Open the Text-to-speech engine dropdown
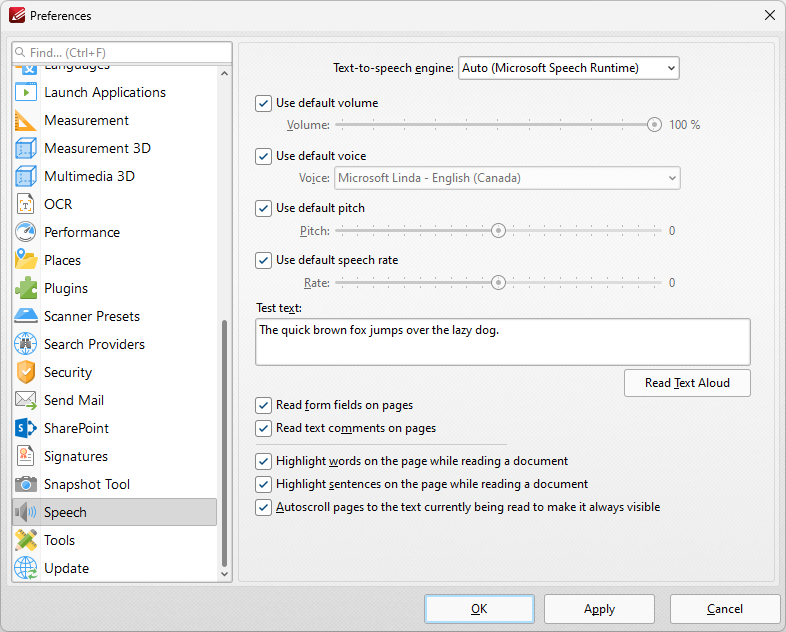Screen dimensions: 786x632 tap(569, 68)
